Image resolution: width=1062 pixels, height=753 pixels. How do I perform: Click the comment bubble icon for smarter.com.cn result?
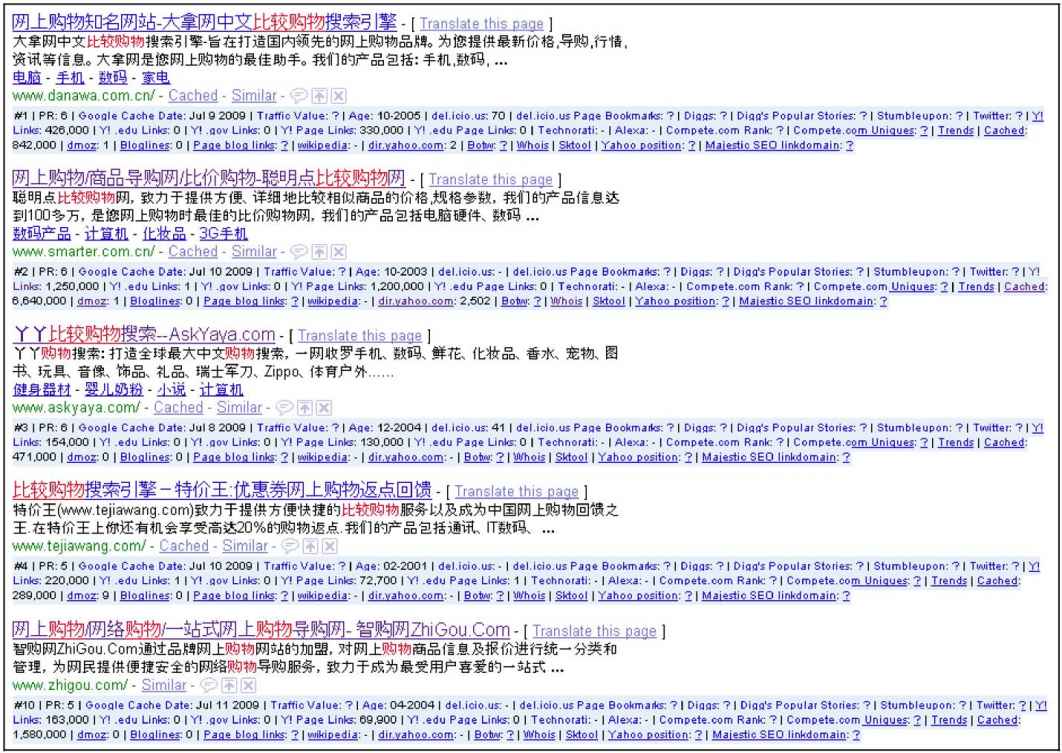coord(299,251)
